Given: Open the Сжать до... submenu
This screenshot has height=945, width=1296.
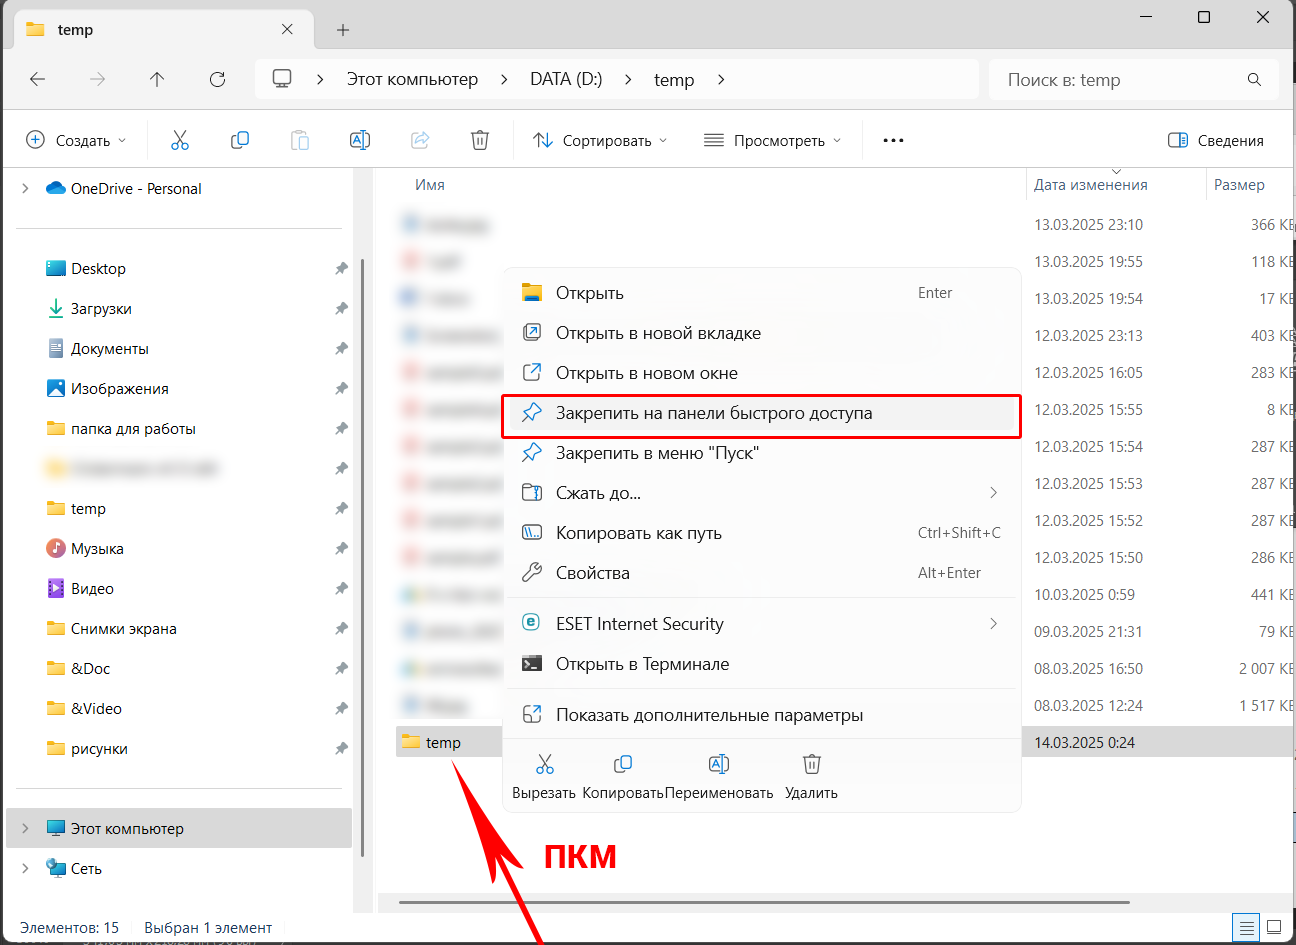Looking at the screenshot, I should (762, 493).
